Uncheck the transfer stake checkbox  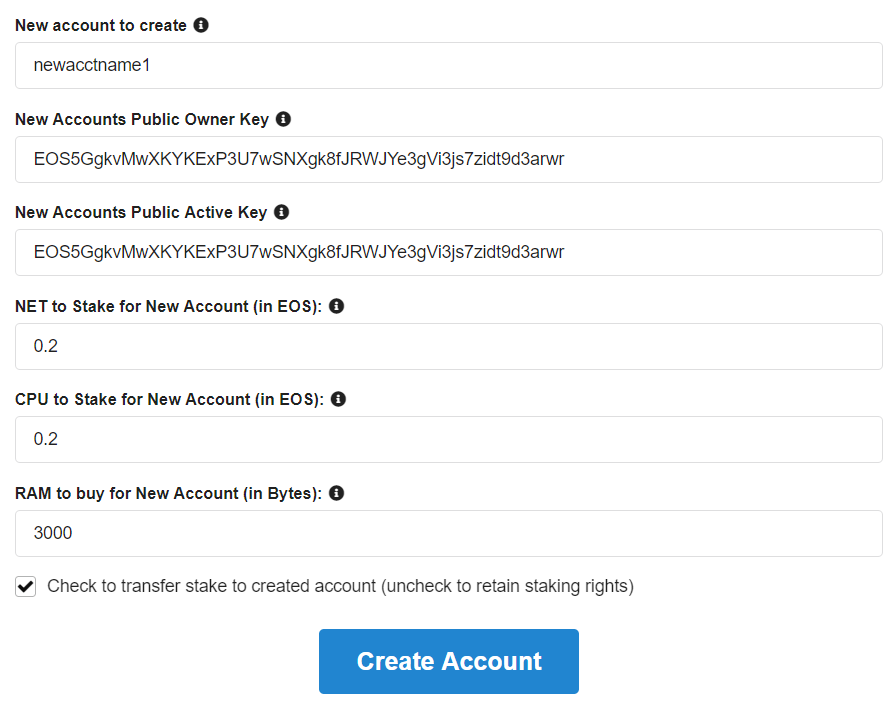(x=26, y=587)
